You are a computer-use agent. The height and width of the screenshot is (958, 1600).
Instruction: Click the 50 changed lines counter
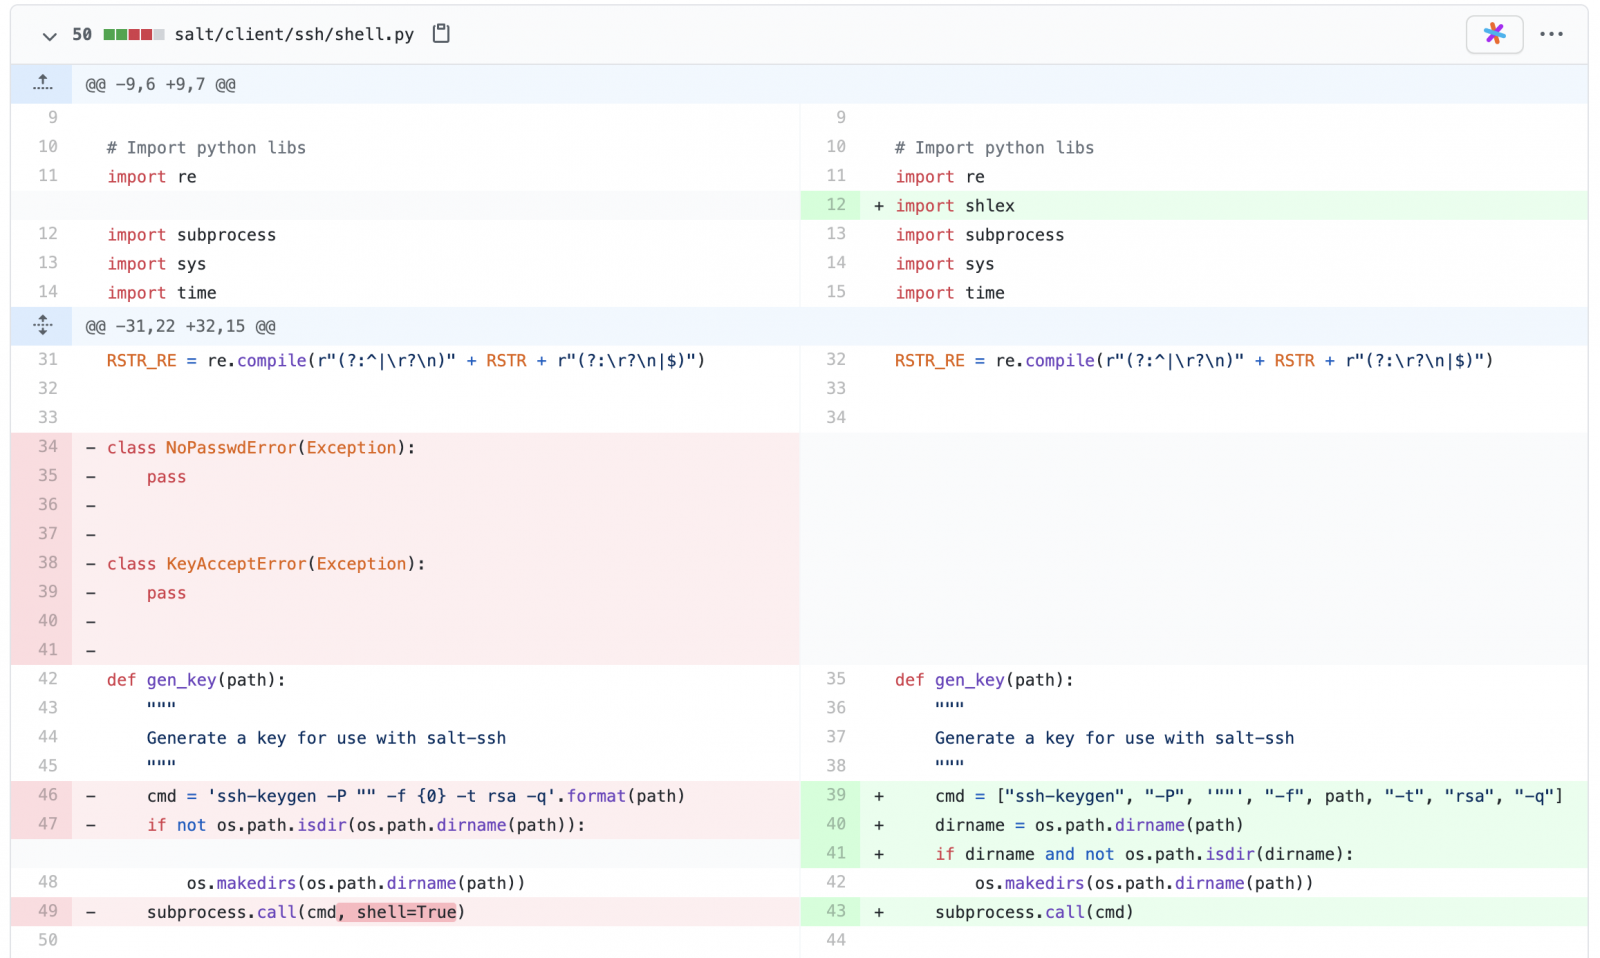81,33
